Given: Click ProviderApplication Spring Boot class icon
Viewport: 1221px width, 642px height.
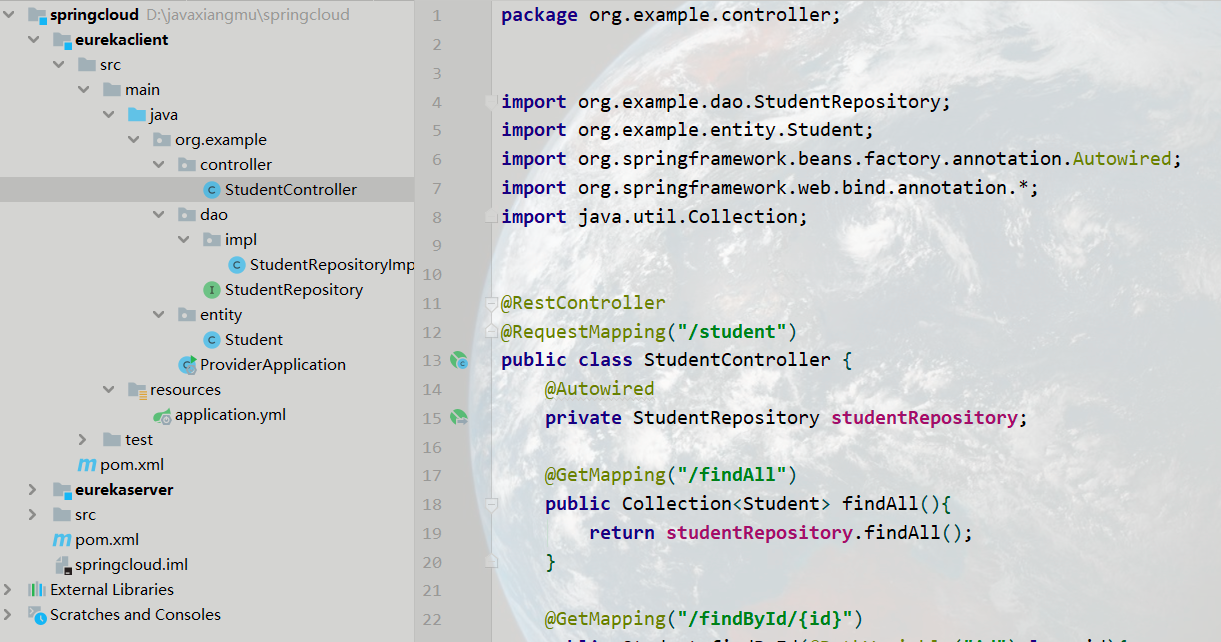Looking at the screenshot, I should (187, 365).
